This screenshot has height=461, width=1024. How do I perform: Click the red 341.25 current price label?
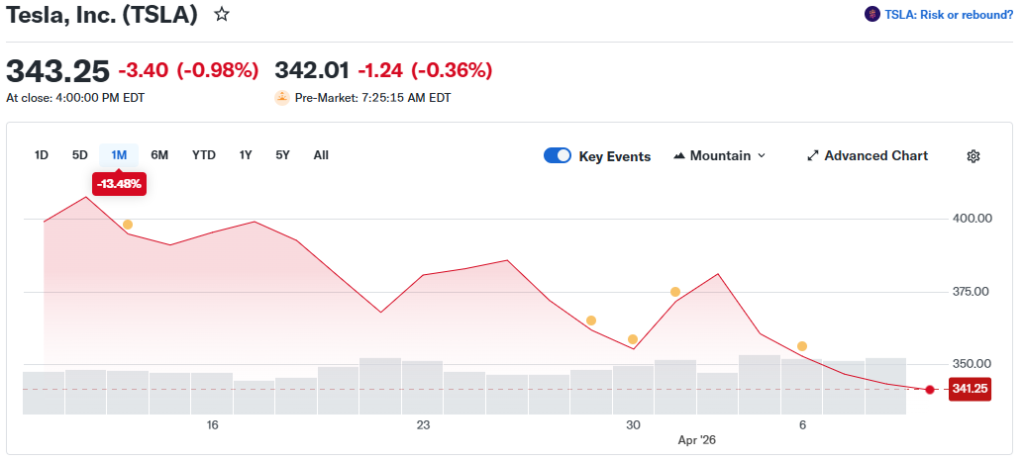point(969,389)
